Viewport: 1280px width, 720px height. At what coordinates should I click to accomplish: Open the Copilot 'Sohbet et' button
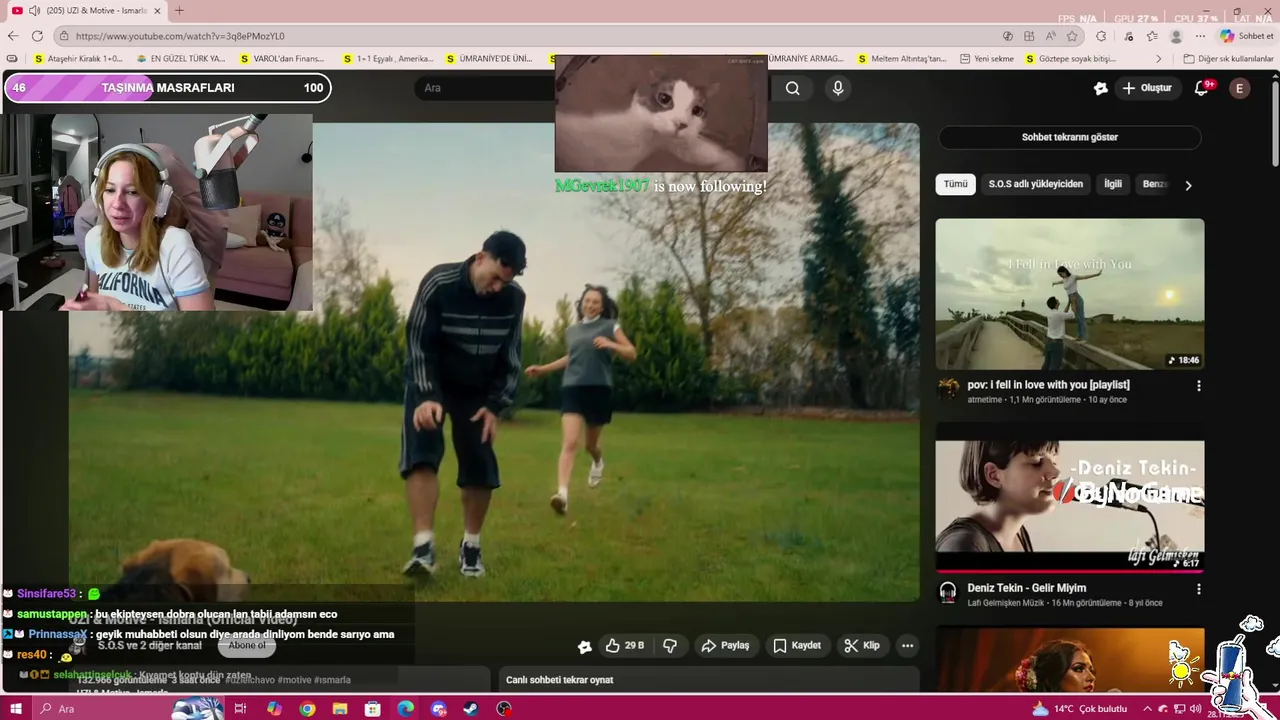(1246, 36)
